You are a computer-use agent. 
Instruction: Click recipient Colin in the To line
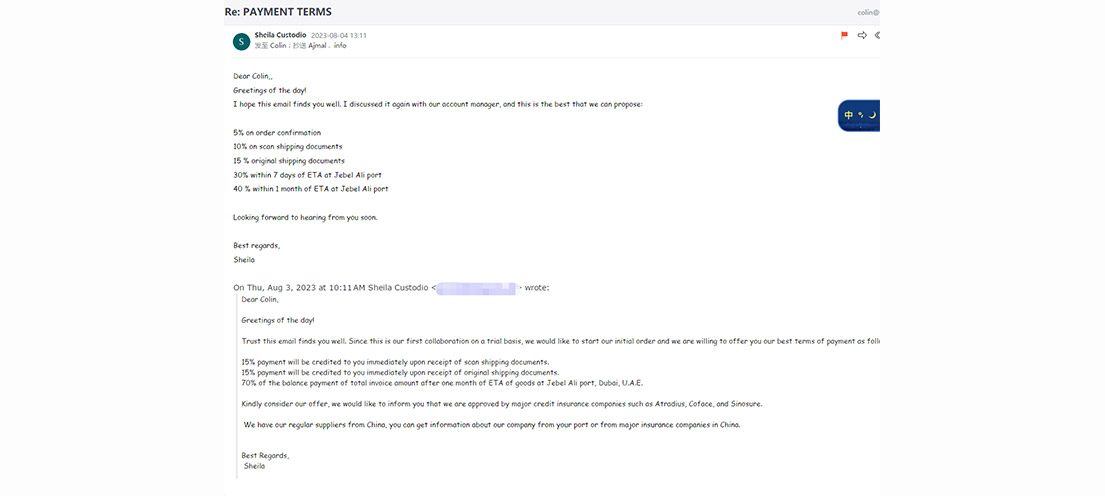coord(279,46)
